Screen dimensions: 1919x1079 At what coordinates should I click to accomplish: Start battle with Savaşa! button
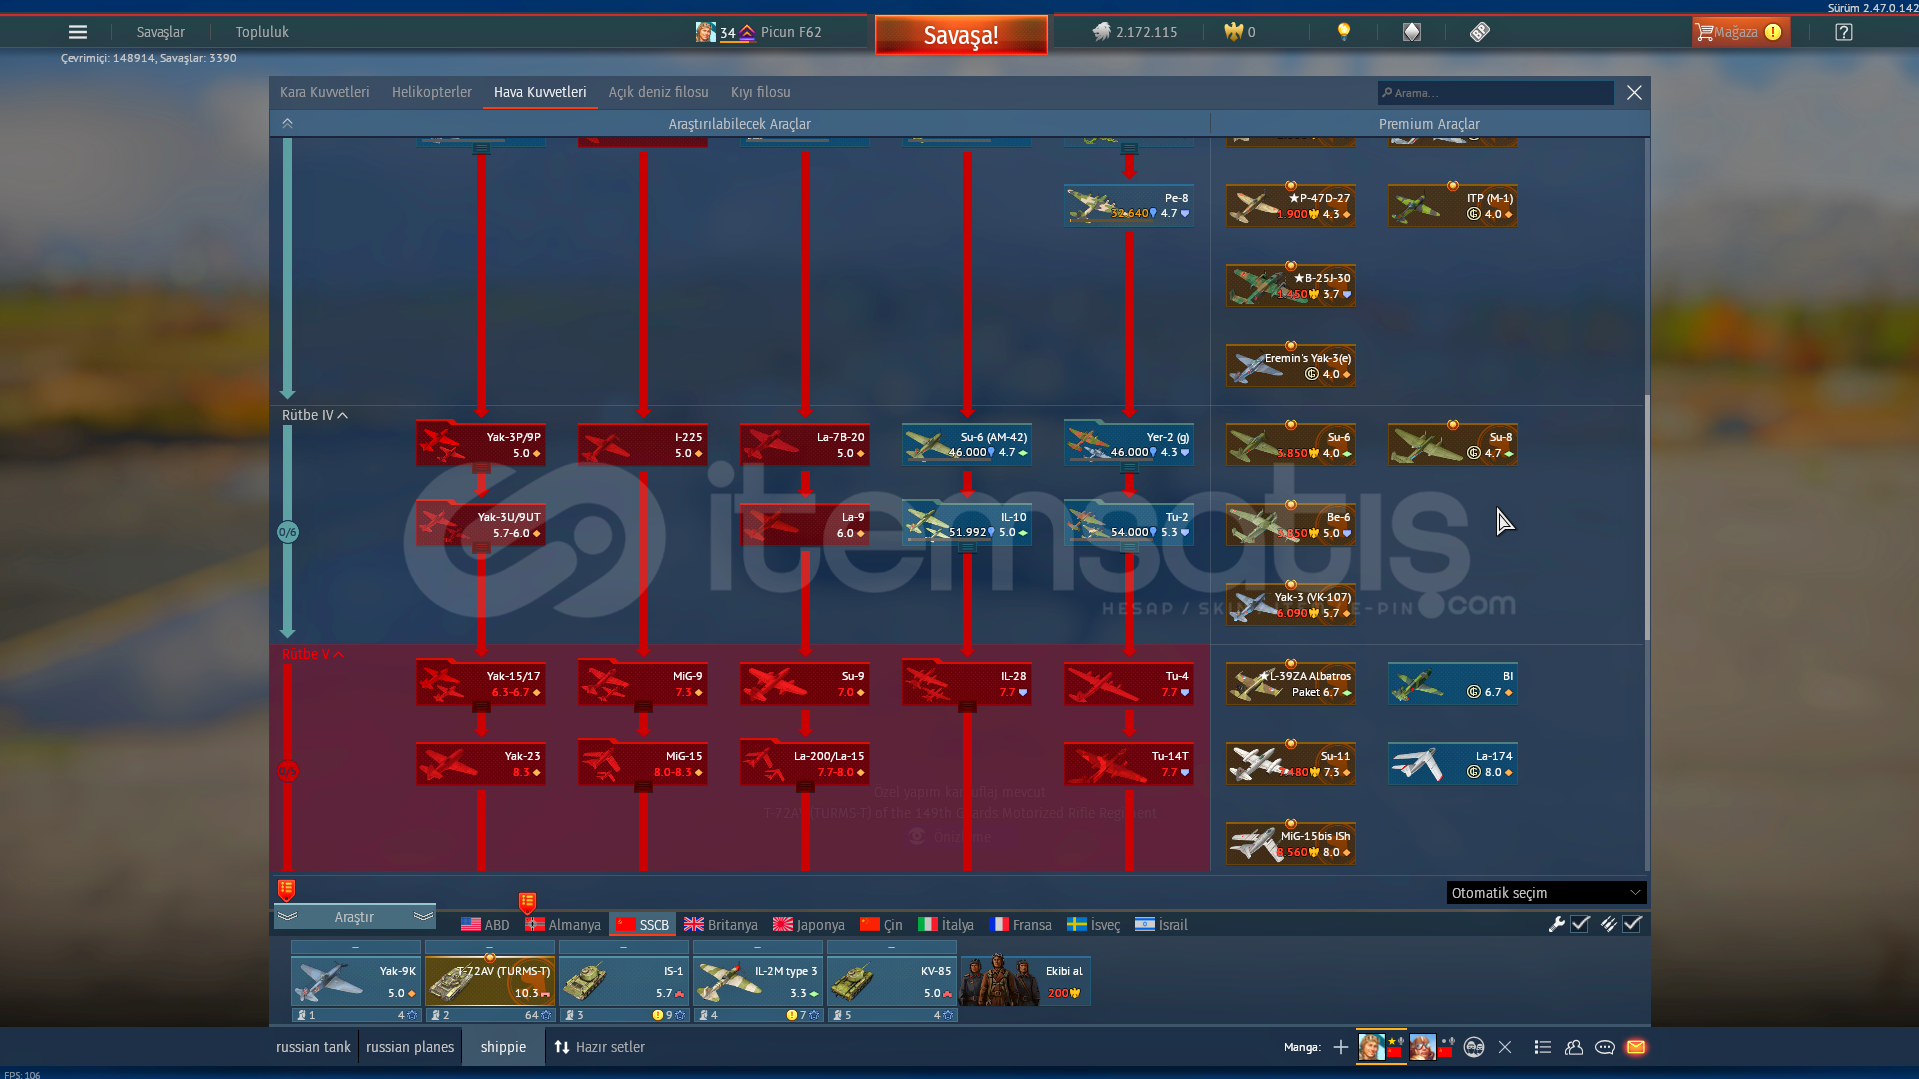(x=960, y=35)
